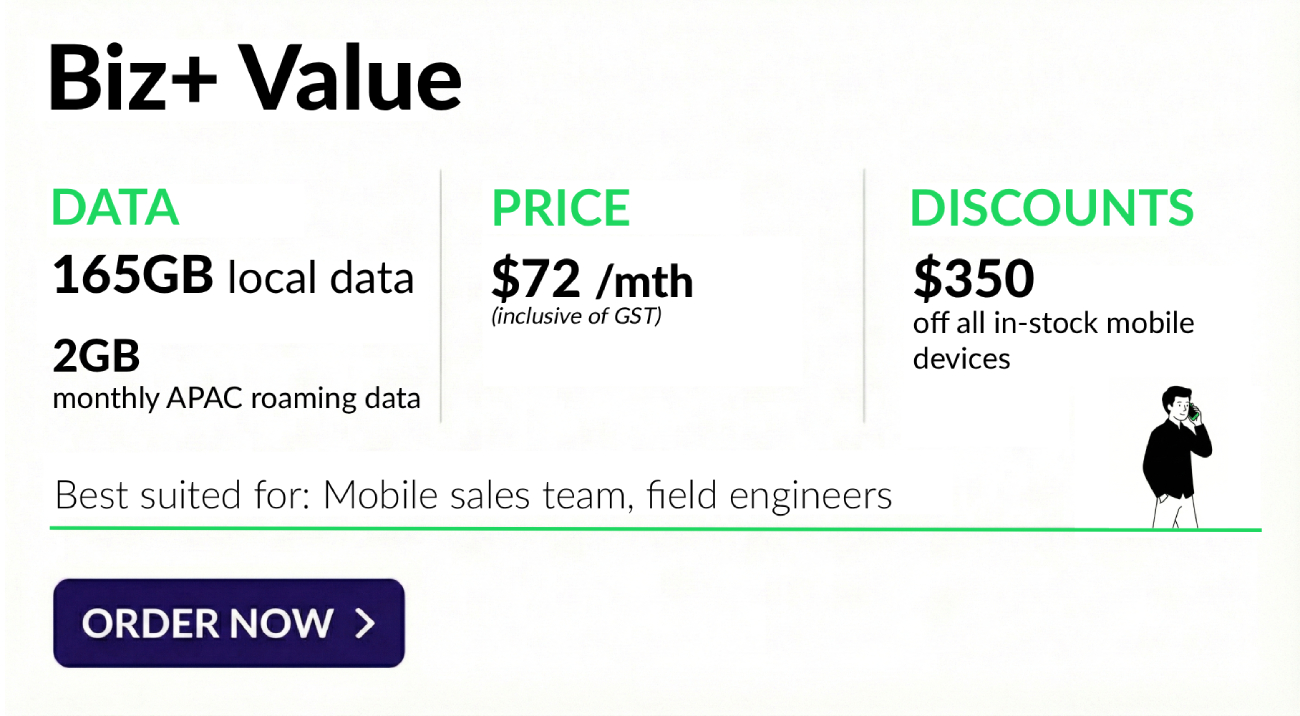The width and height of the screenshot is (1300, 716).
Task: Click the 2GB roaming data label
Action: (x=96, y=356)
